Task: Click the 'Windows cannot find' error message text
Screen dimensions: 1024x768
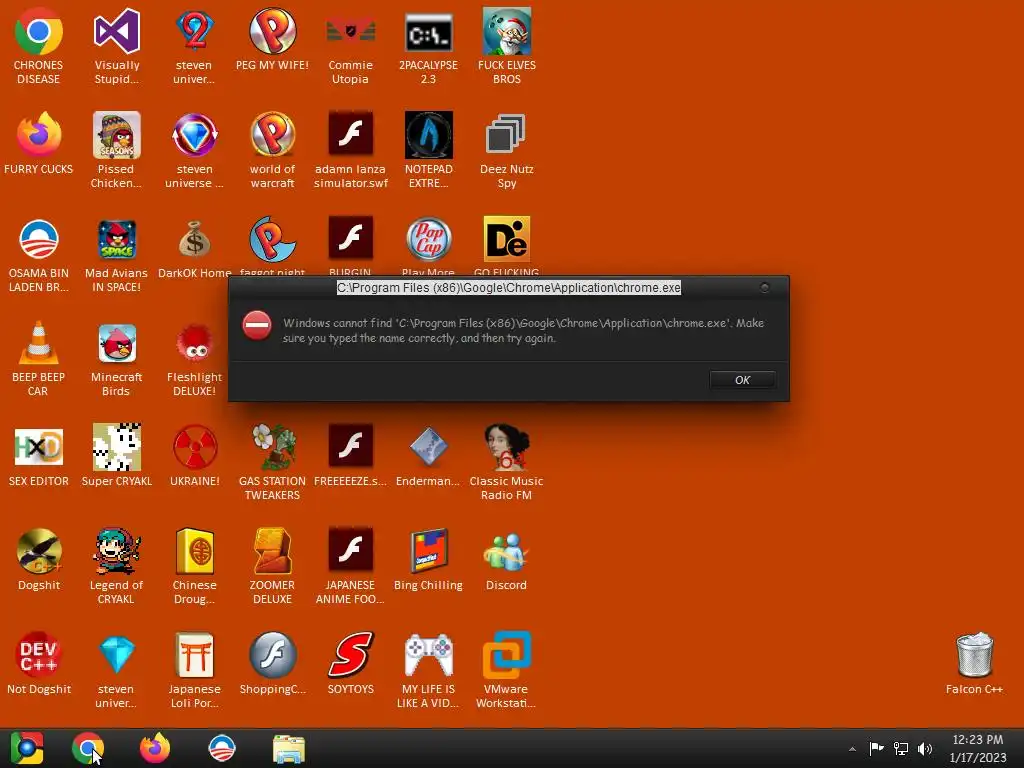Action: [523, 330]
